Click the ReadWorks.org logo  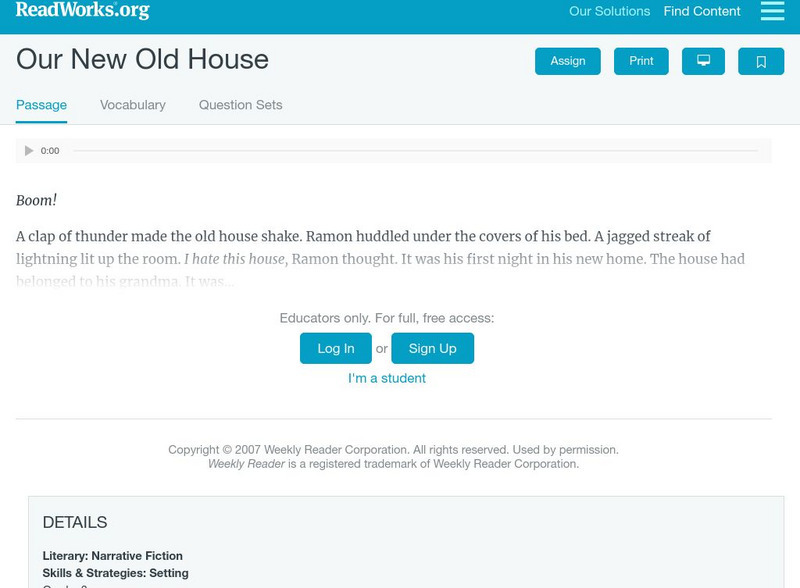pos(80,11)
